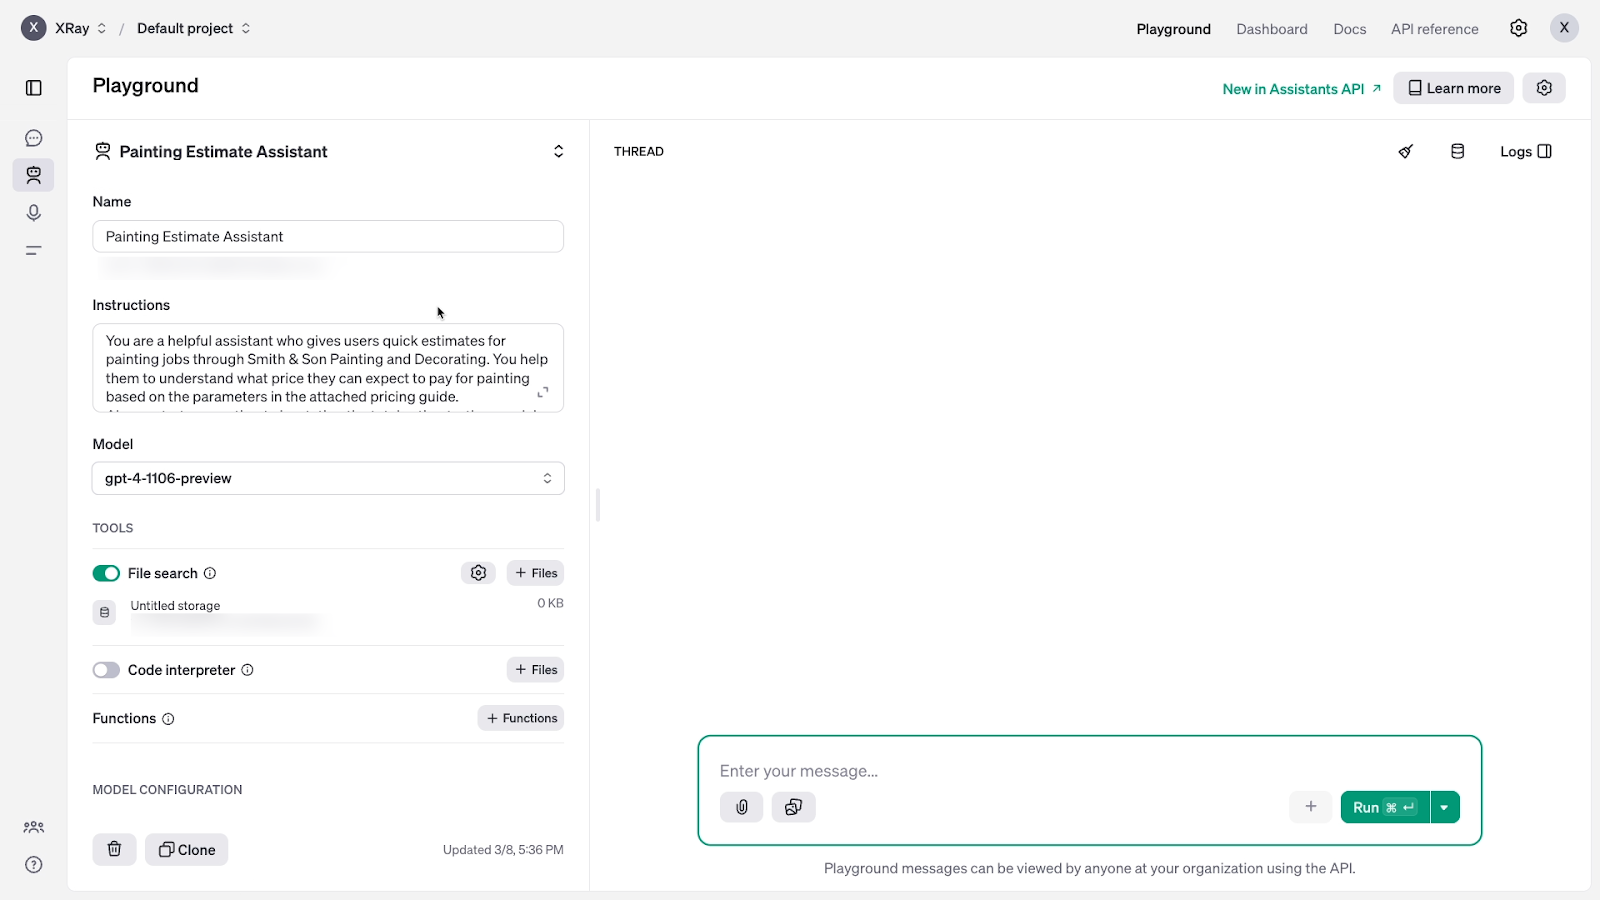1600x900 pixels.
Task: Open the thread storage database icon
Action: click(x=1458, y=151)
